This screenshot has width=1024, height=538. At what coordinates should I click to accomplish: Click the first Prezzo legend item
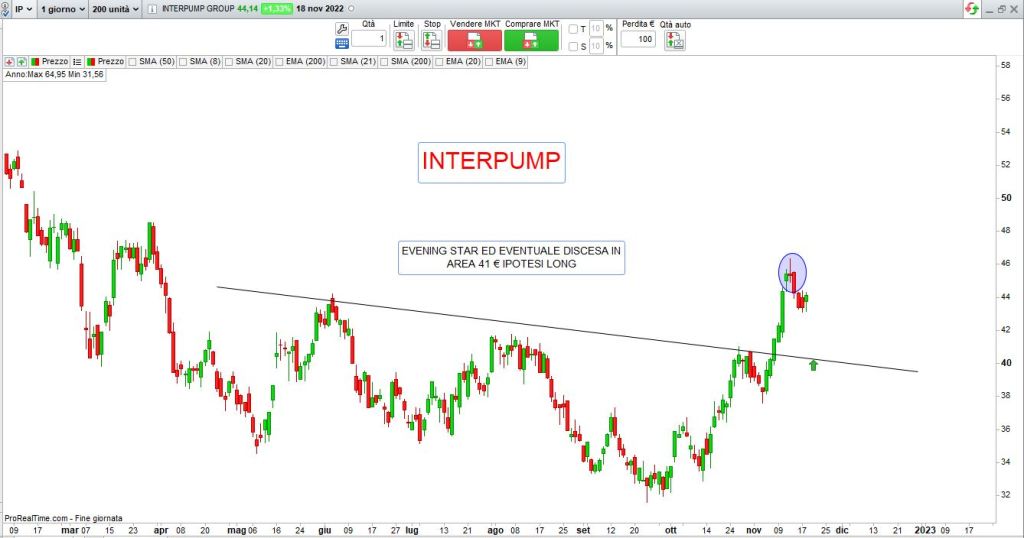point(50,61)
